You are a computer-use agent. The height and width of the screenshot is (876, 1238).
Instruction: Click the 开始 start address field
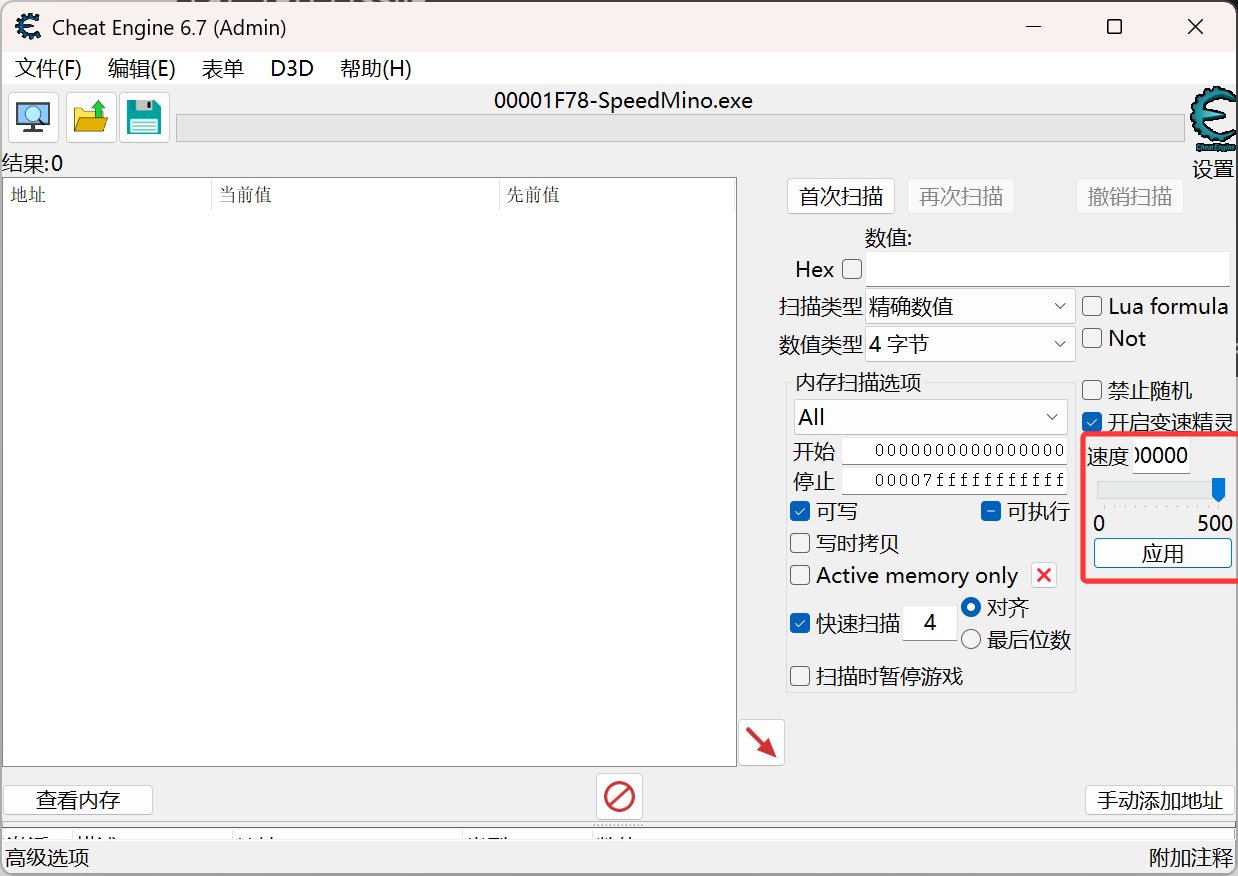[x=955, y=451]
